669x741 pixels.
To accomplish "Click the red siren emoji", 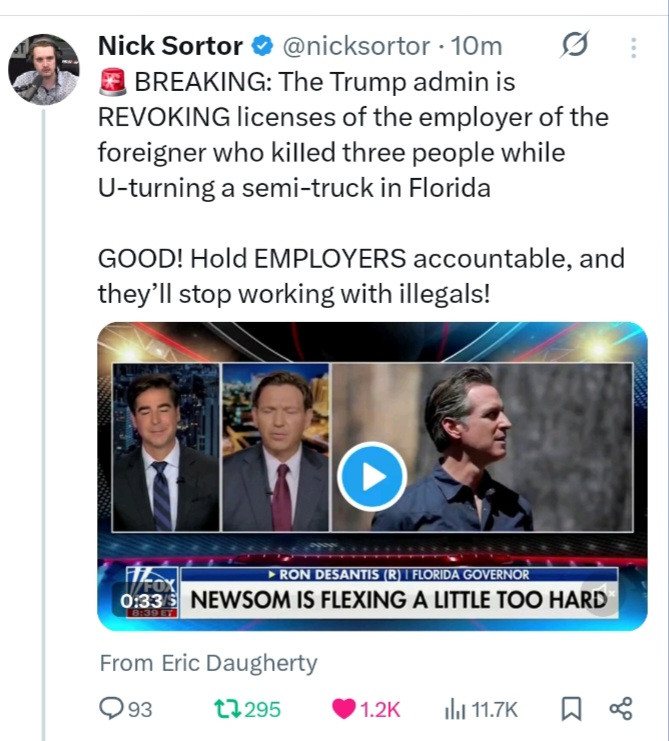I will [111, 82].
